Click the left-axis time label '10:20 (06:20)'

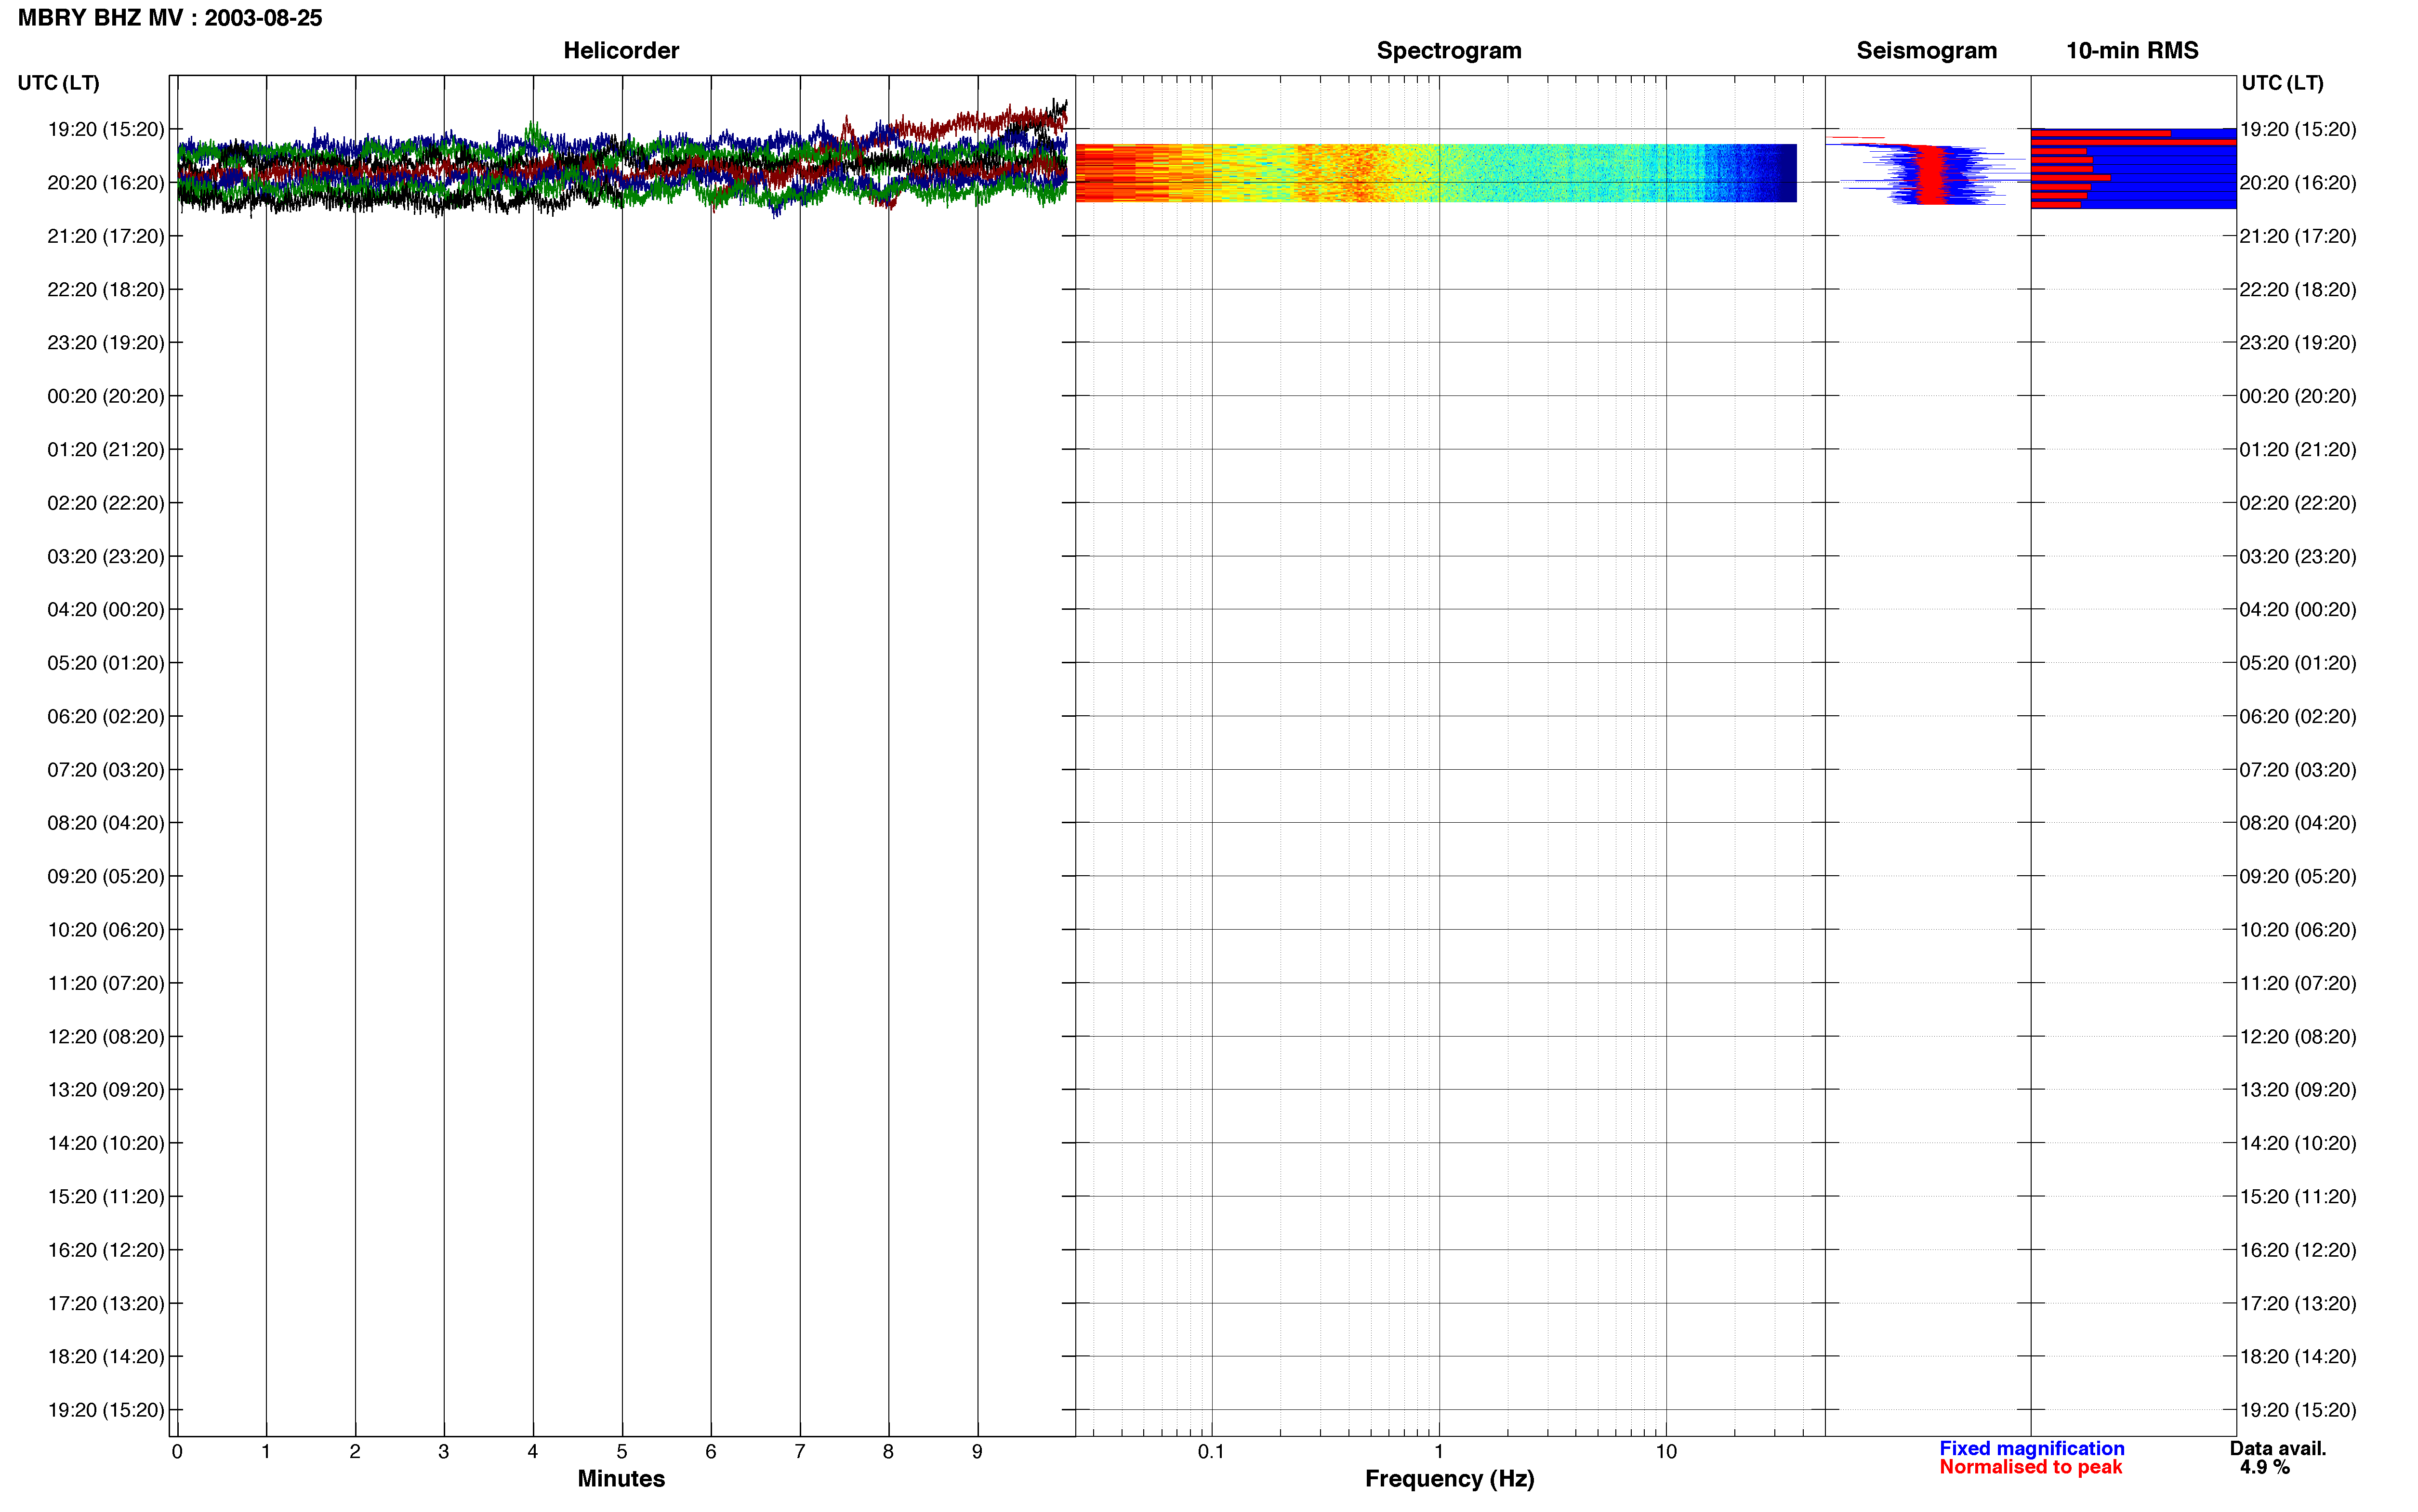click(105, 930)
